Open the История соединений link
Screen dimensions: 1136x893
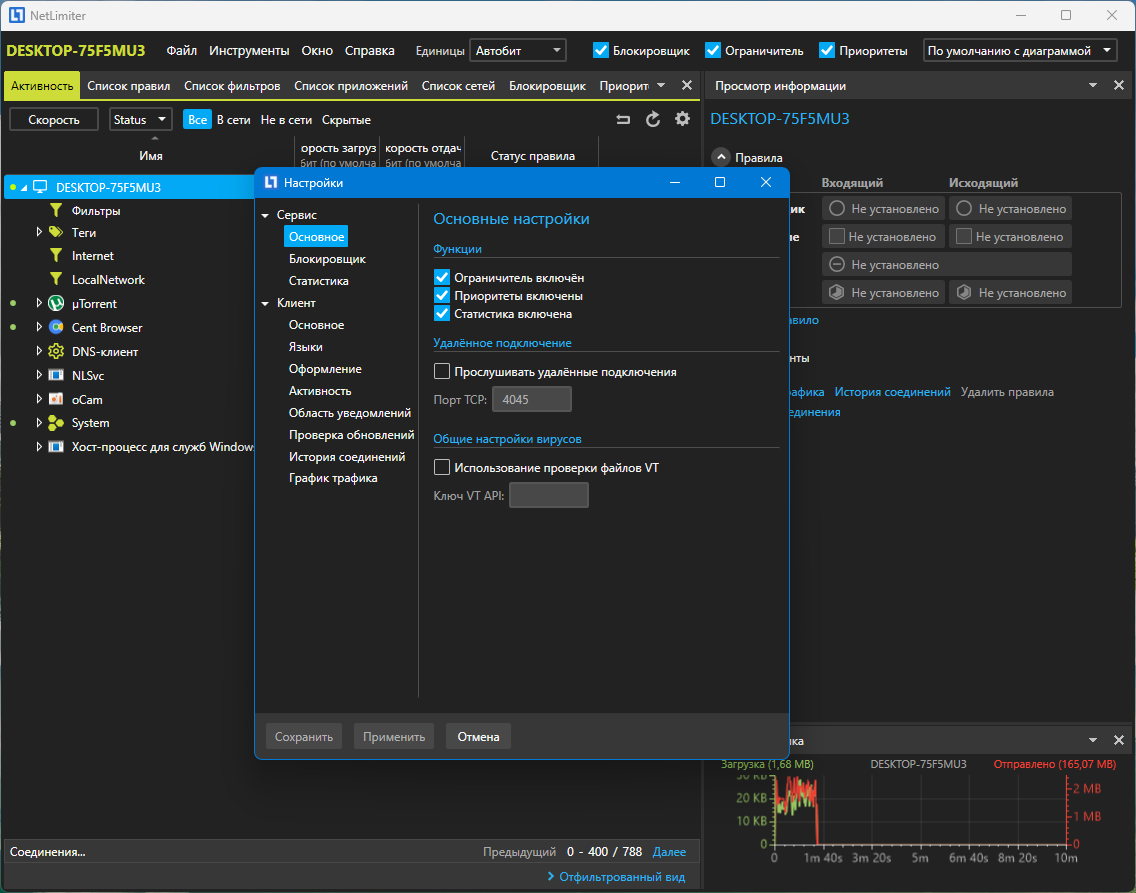(x=892, y=392)
